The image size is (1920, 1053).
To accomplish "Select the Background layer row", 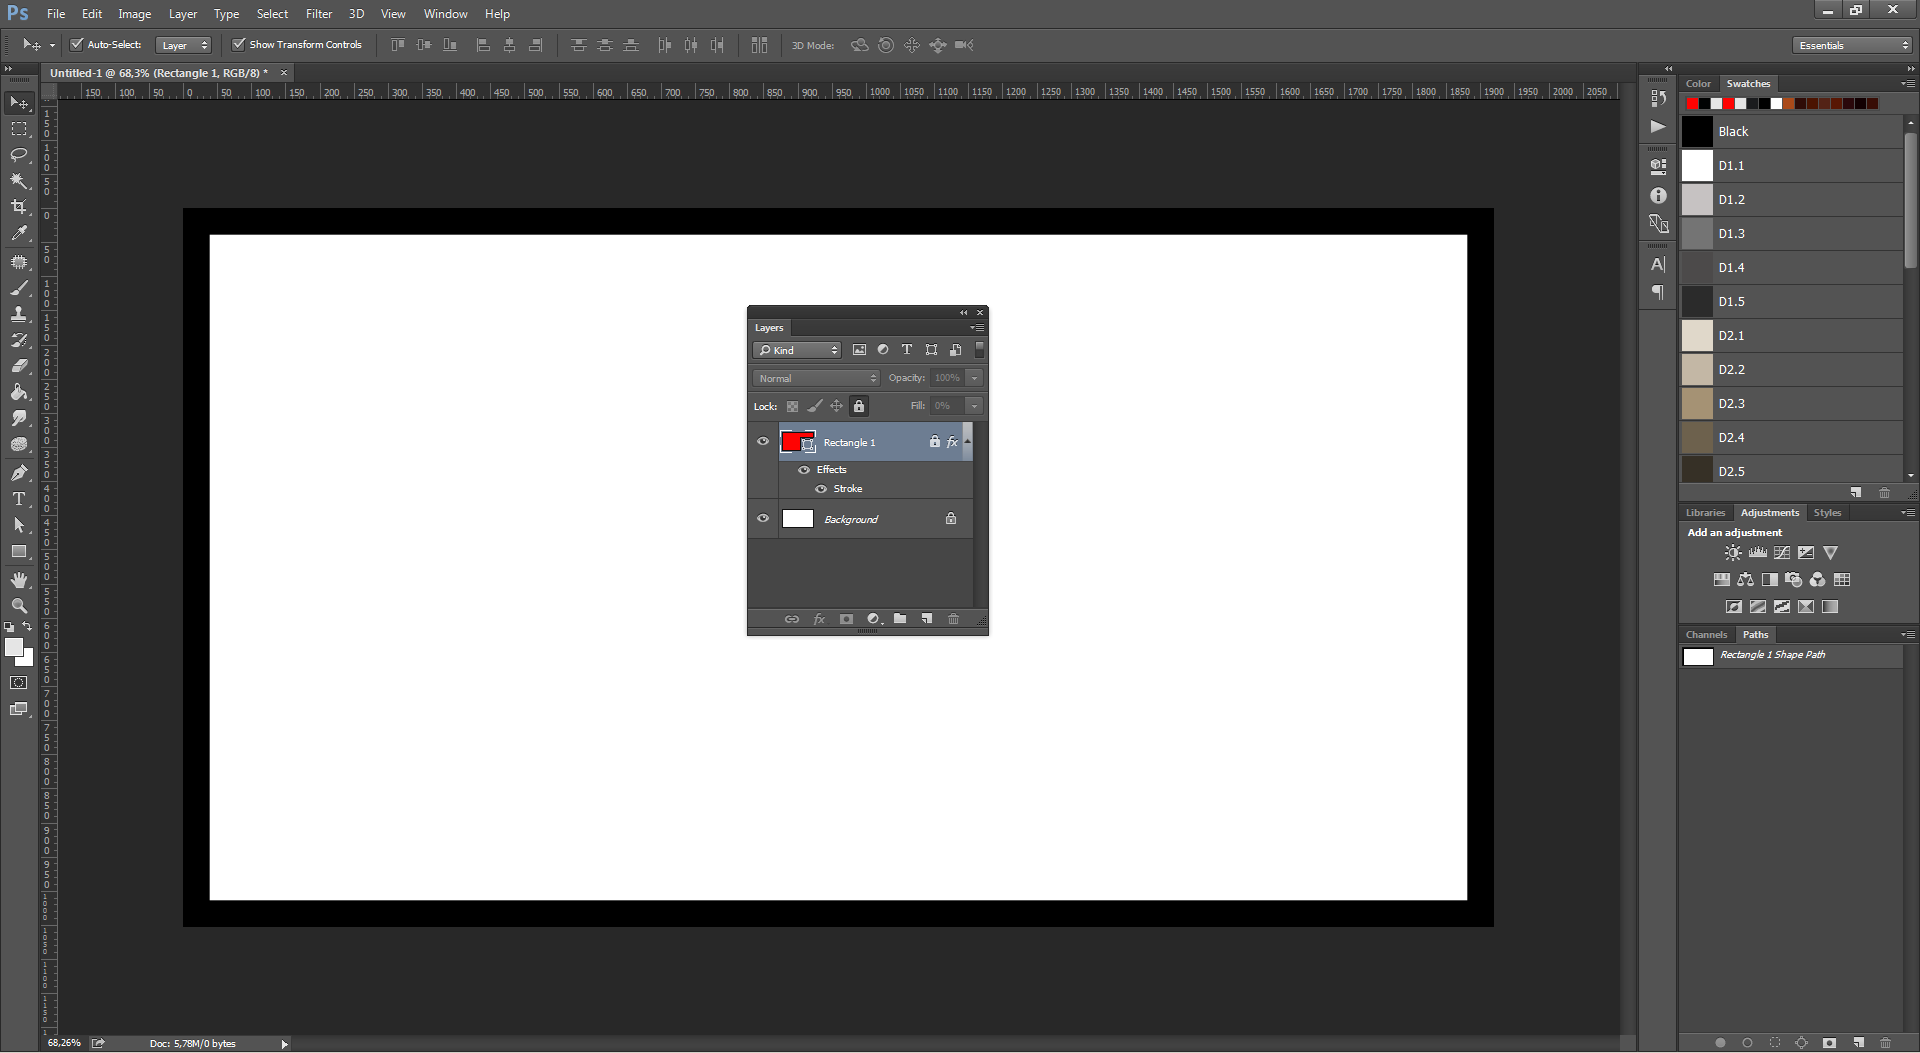I will coord(861,519).
